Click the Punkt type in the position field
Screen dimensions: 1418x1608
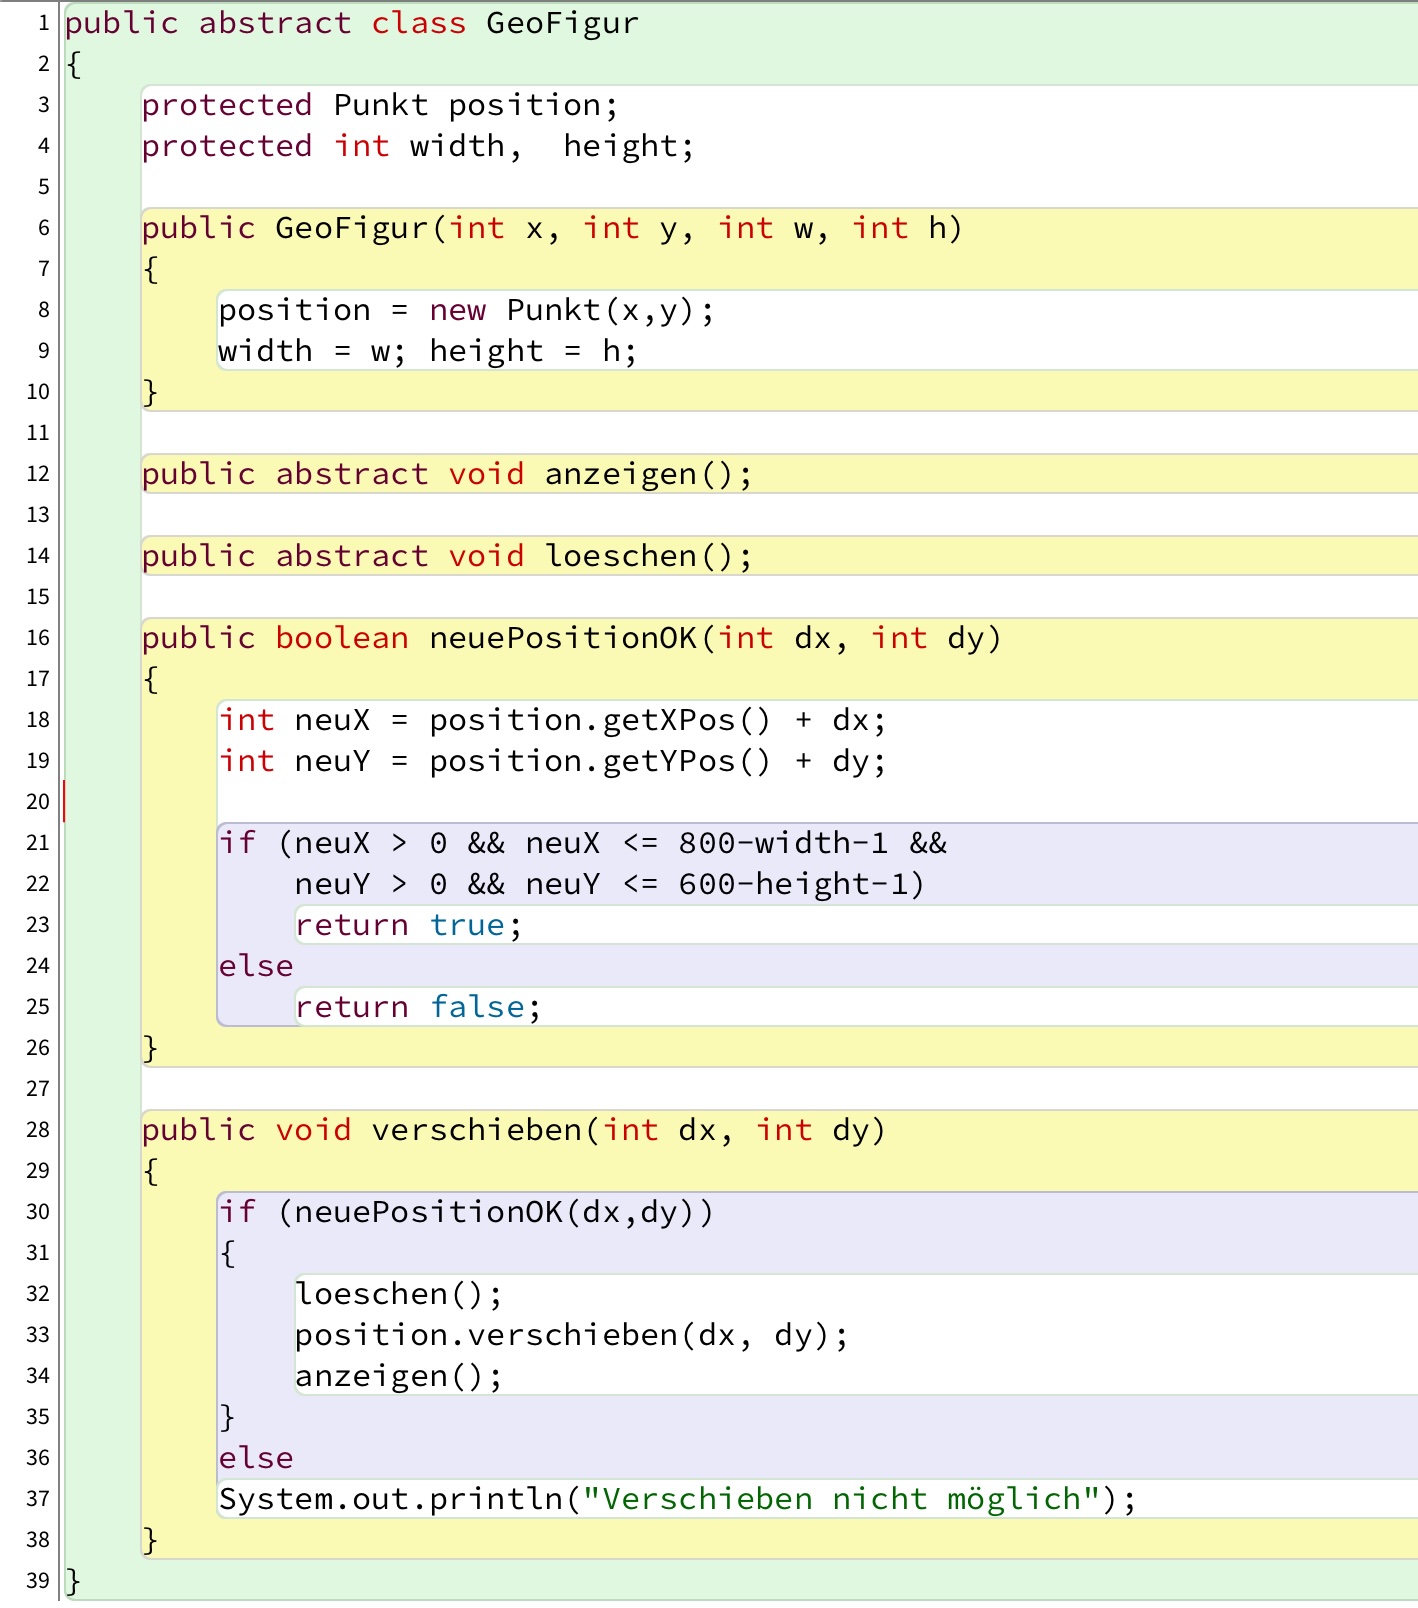[x=380, y=105]
